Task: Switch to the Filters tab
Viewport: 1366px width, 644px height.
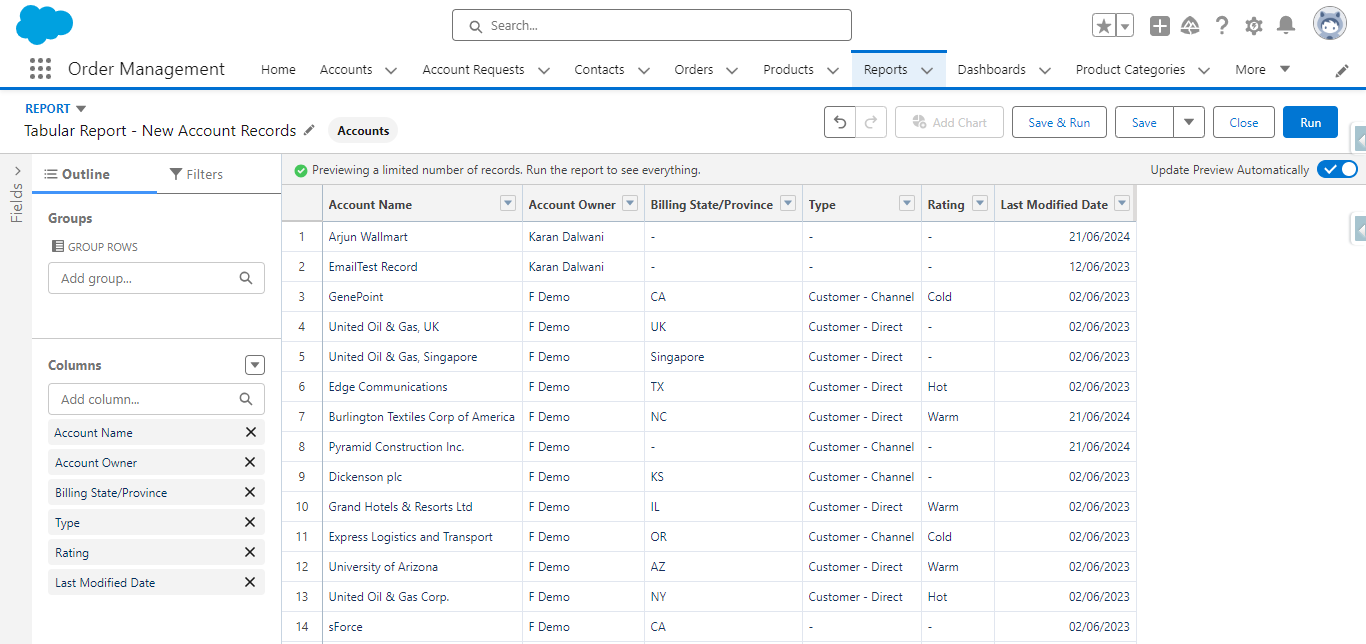Action: tap(196, 173)
